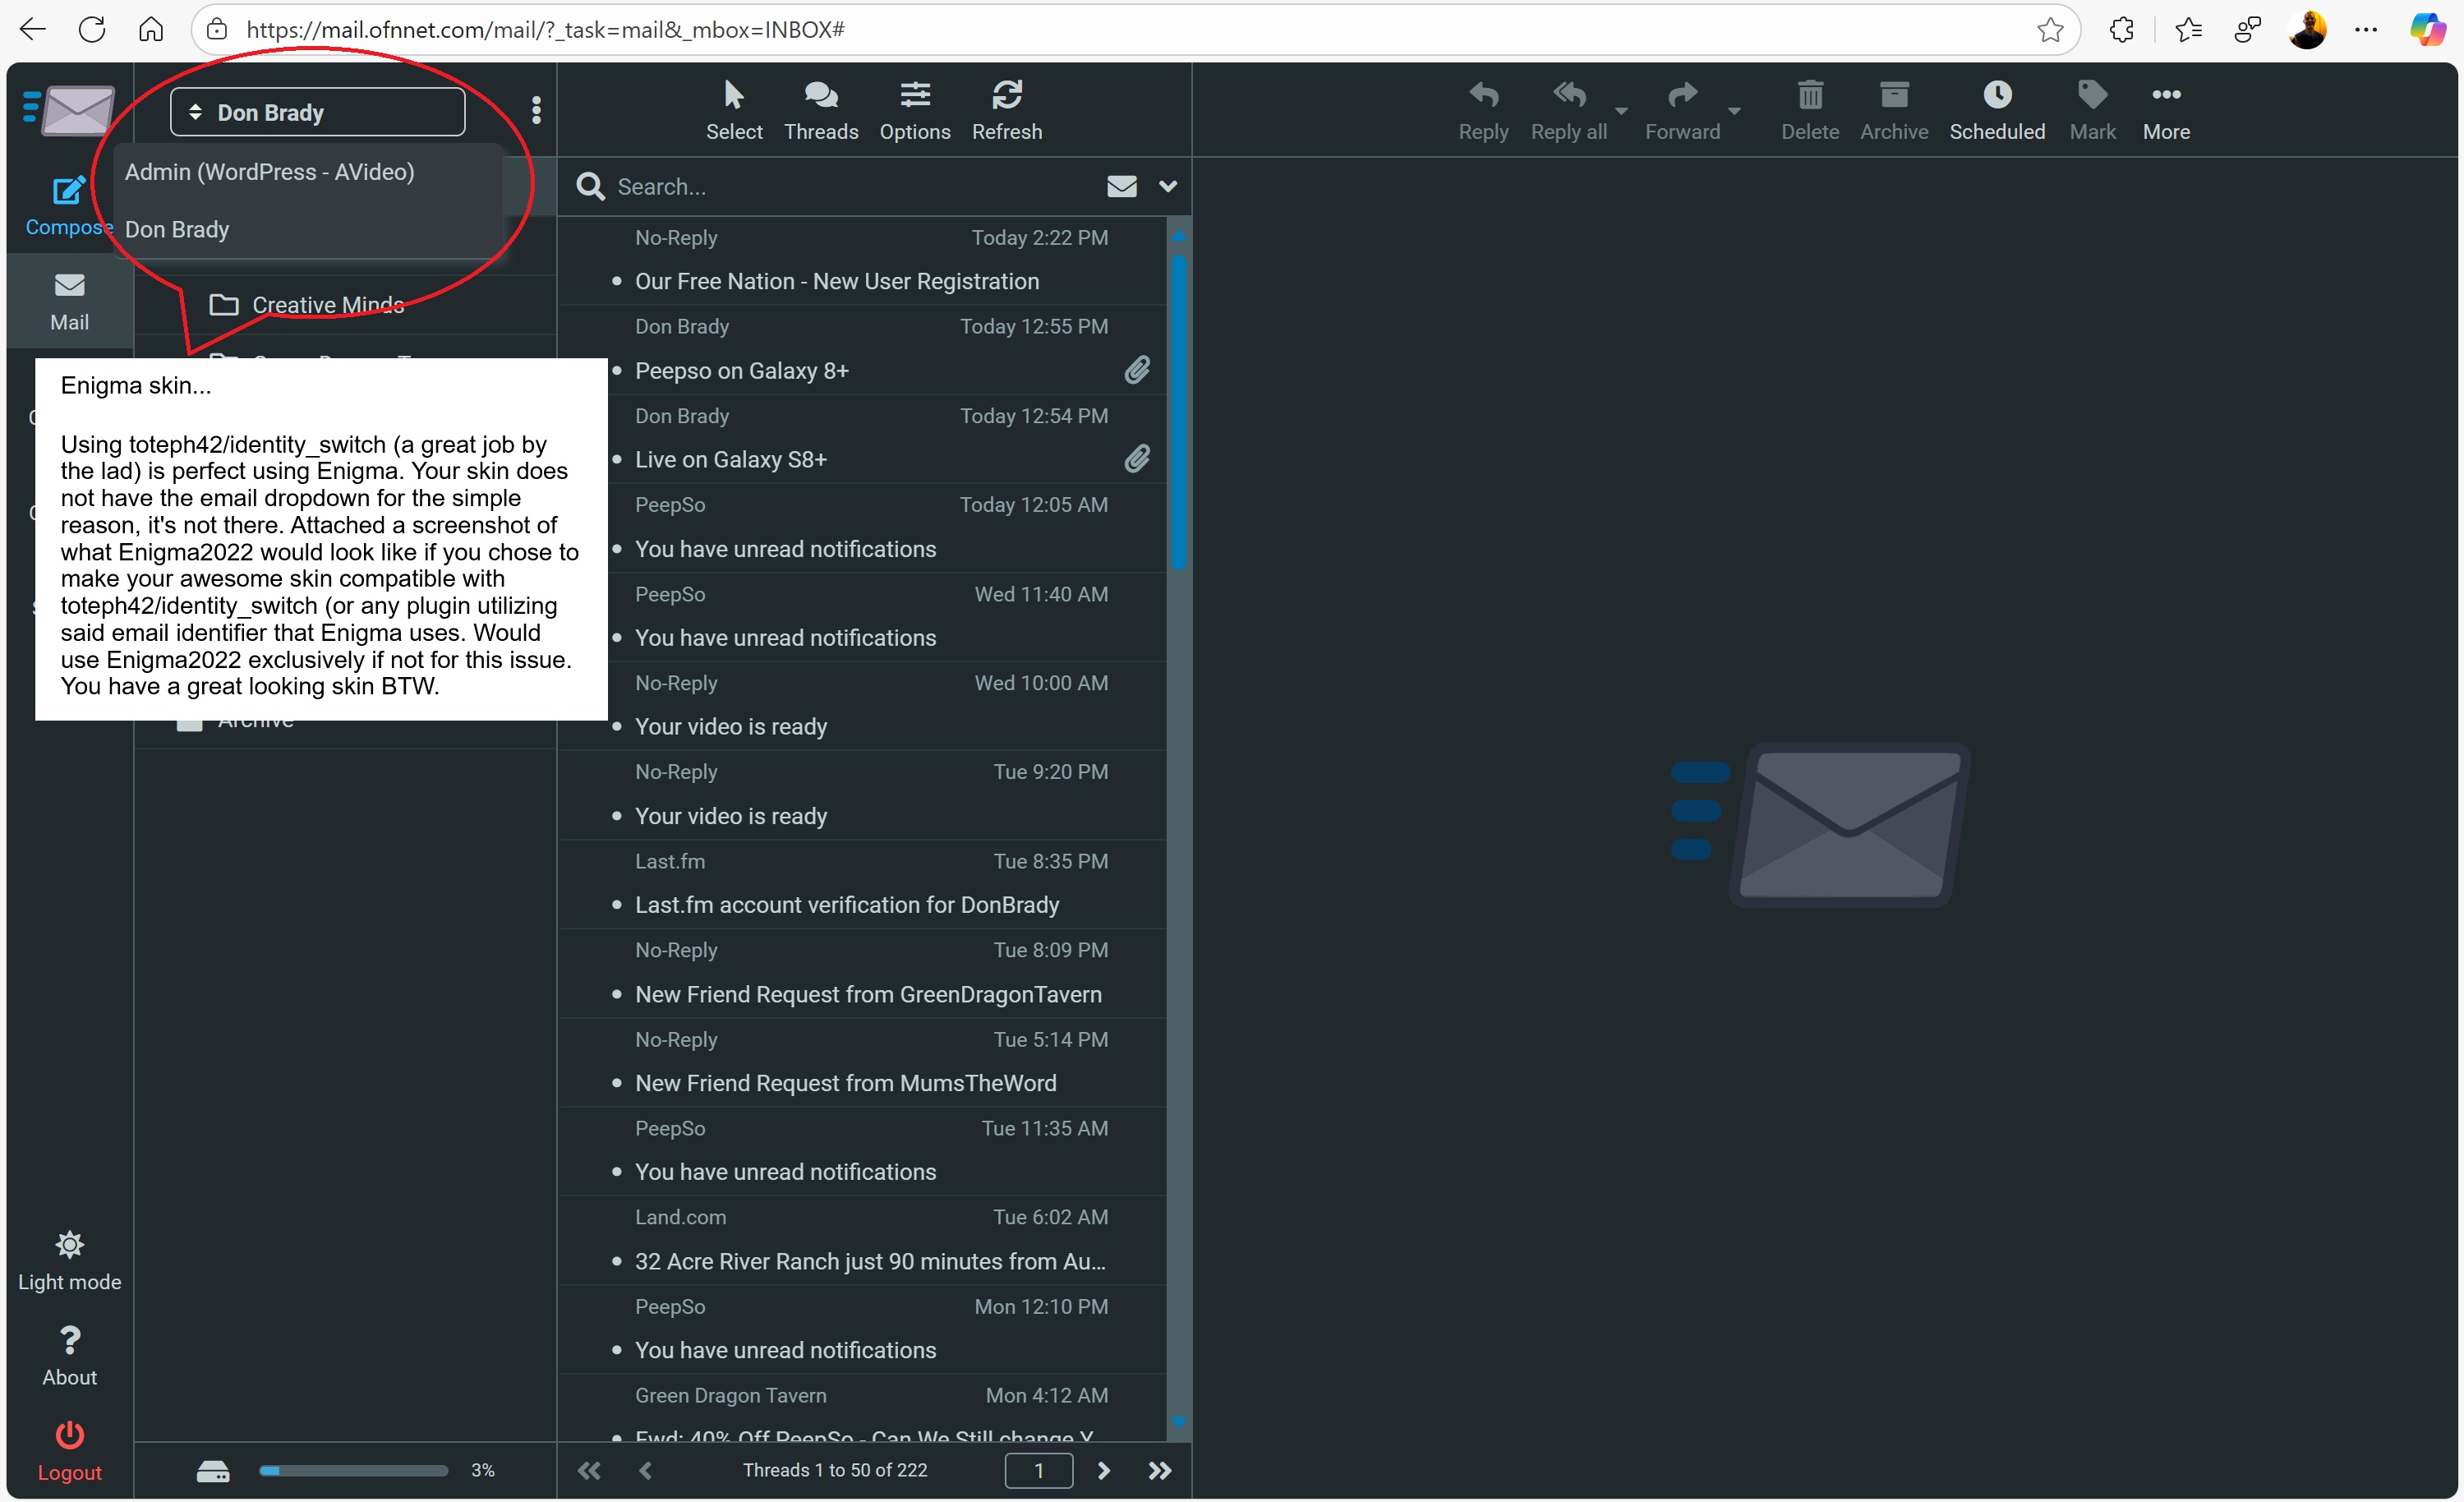Viewport: 2464px width, 1502px height.
Task: Open the Copilot icon in browser
Action: [2427, 30]
